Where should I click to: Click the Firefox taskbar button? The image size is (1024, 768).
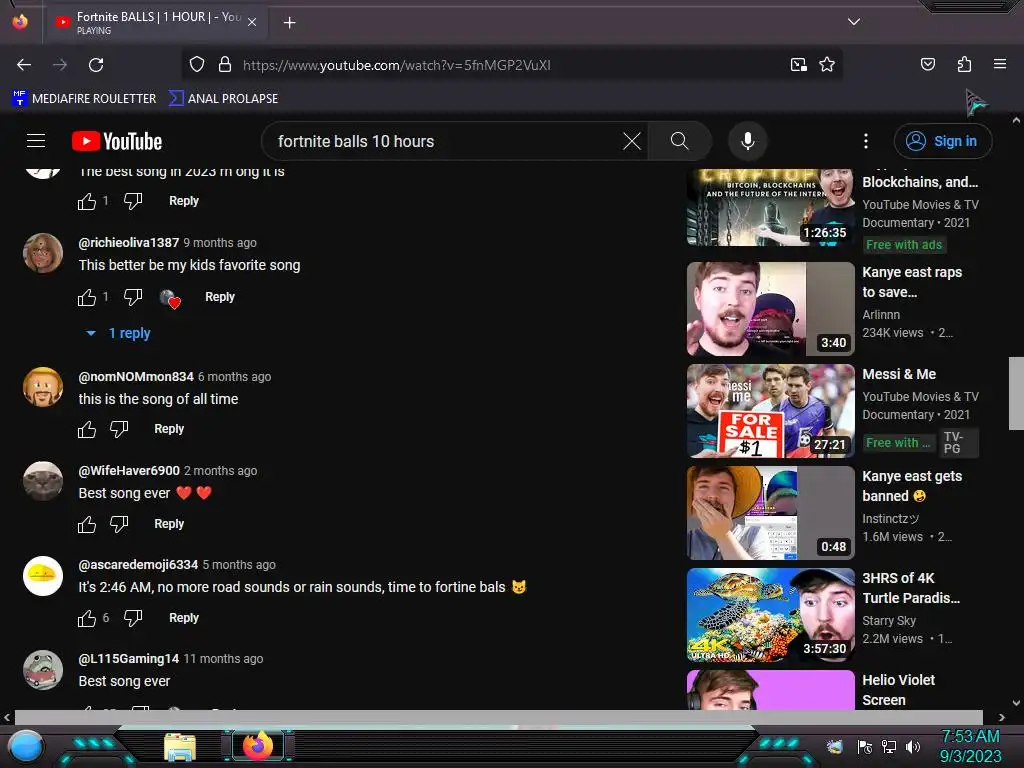click(x=258, y=746)
